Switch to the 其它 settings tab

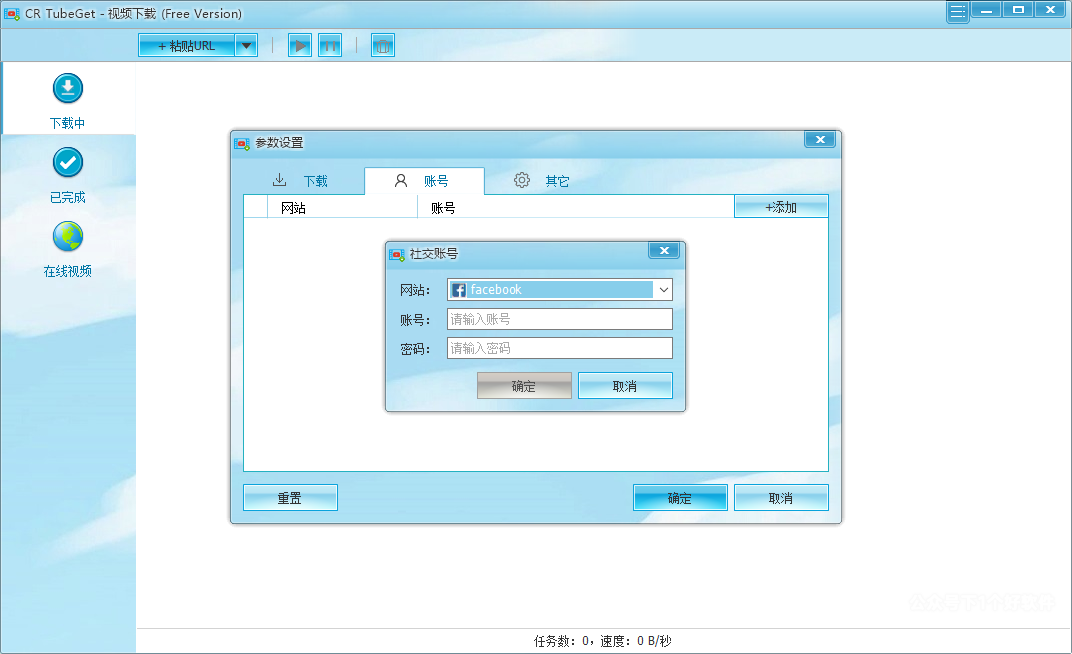coord(543,180)
